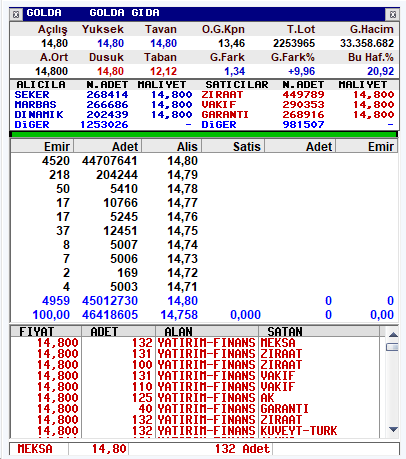The width and height of the screenshot is (406, 459).
Task: Select SEKER in buyers list
Action: [32, 95]
